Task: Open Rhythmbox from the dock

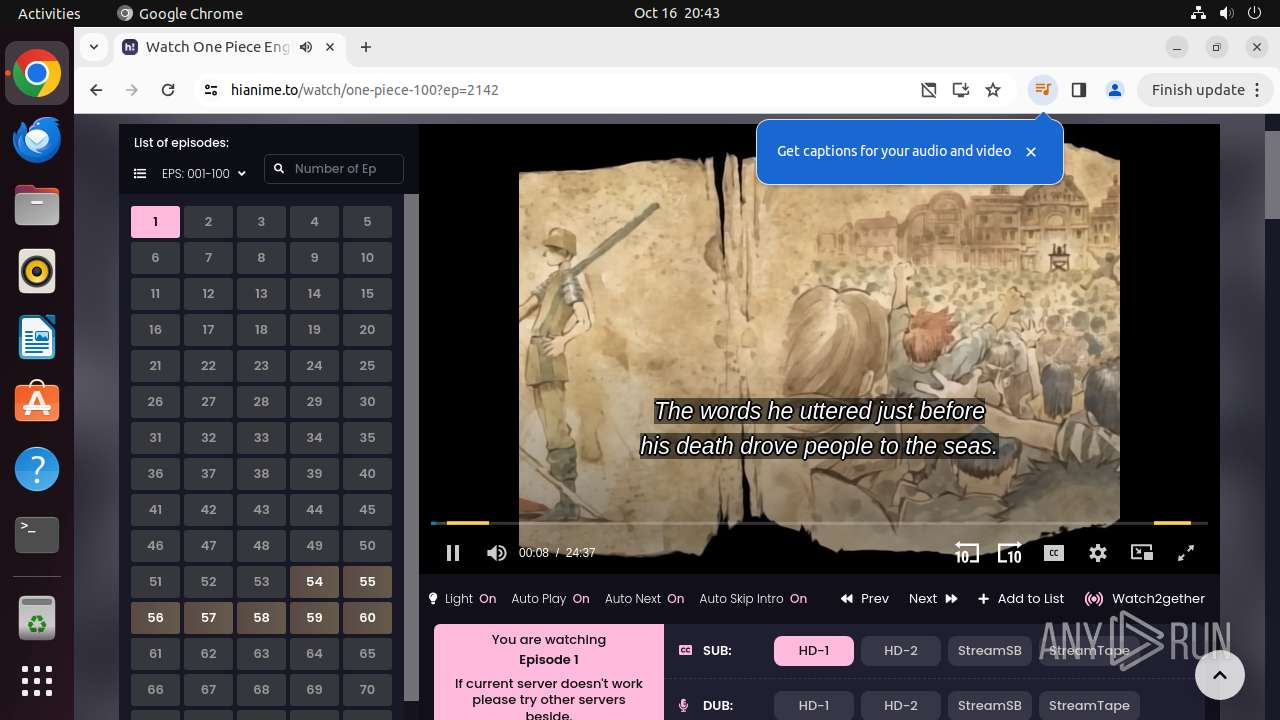Action: (37, 271)
